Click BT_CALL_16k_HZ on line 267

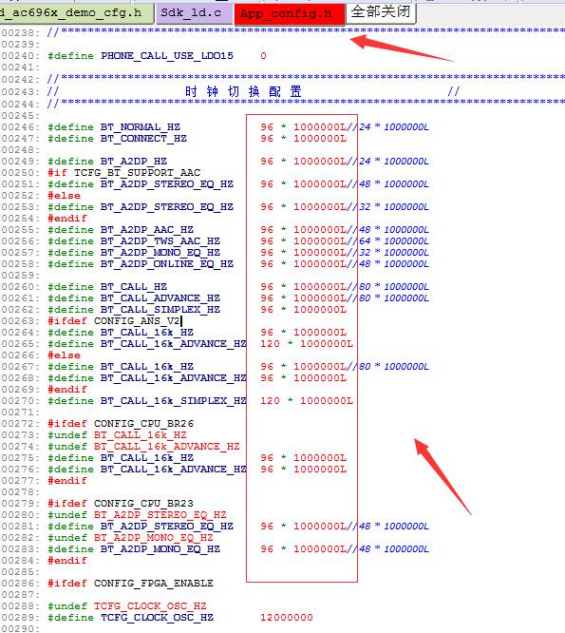pos(147,367)
